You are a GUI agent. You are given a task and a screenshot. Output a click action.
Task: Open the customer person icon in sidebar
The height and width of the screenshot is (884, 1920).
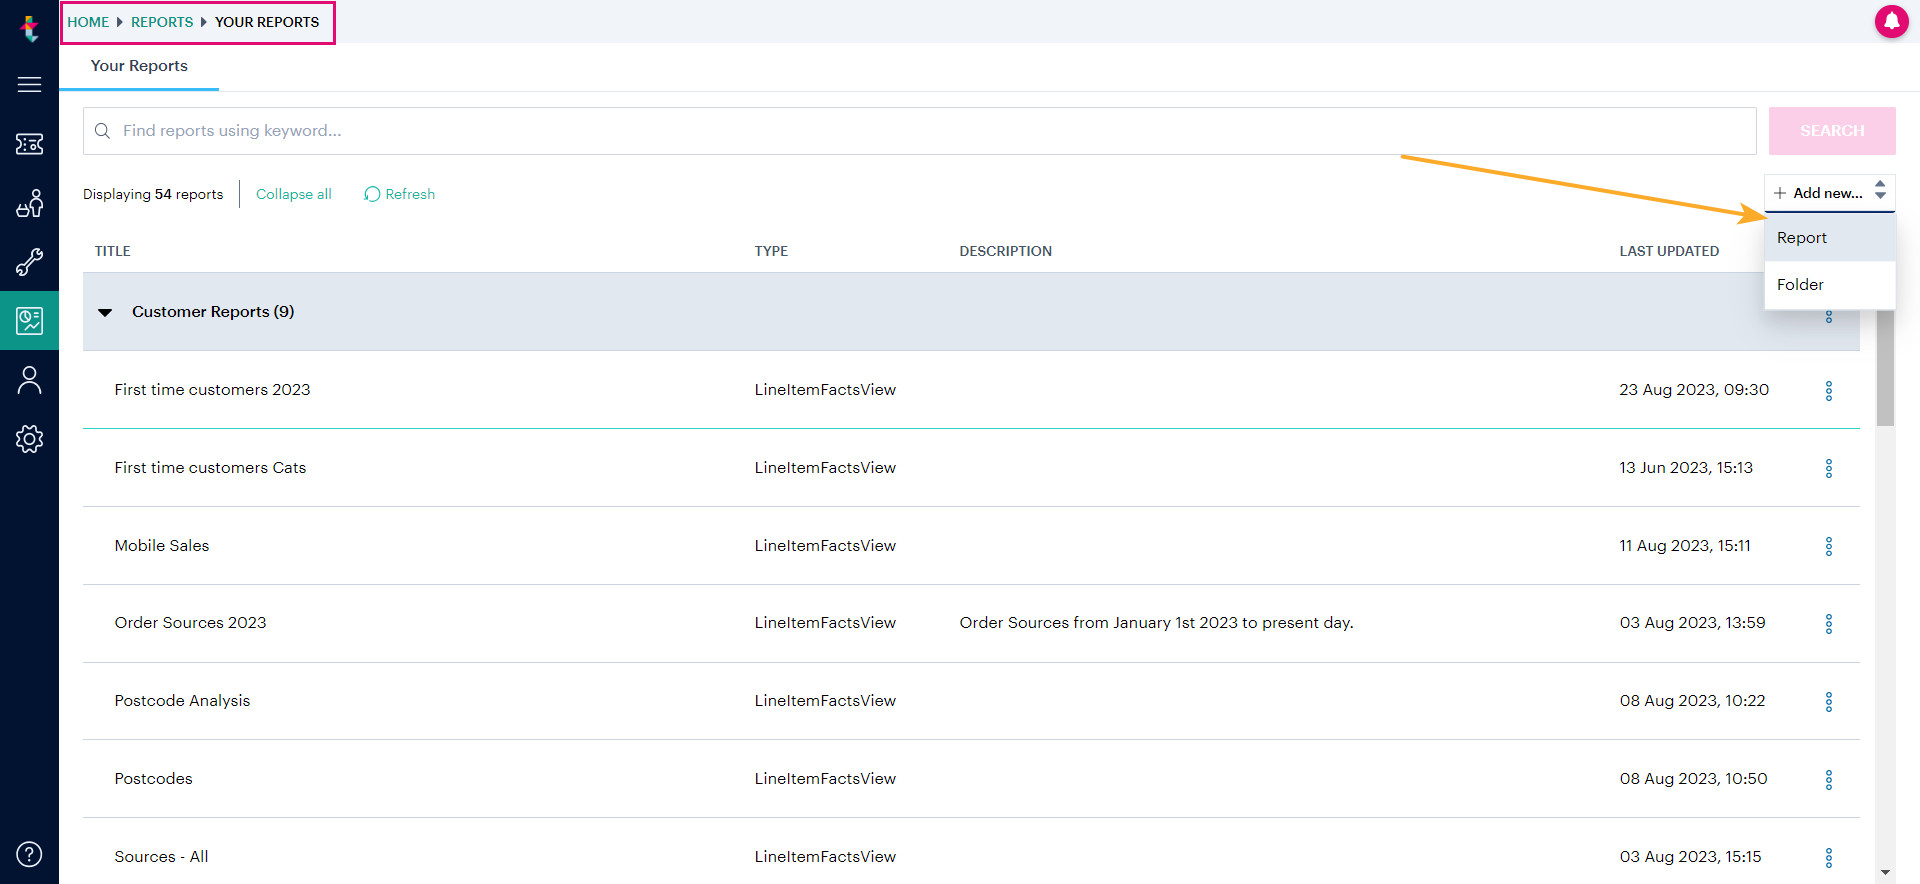coord(30,380)
